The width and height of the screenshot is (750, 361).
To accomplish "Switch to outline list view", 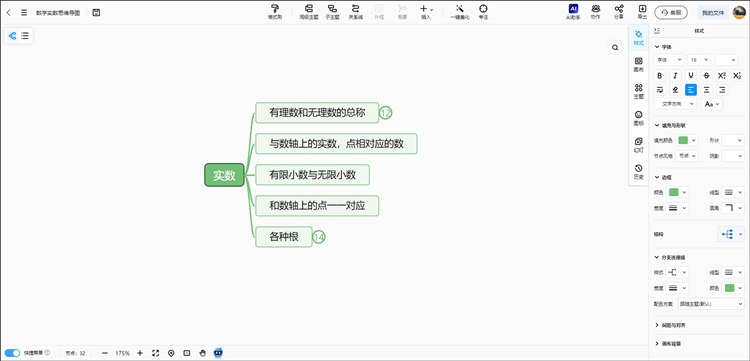I will click(25, 35).
